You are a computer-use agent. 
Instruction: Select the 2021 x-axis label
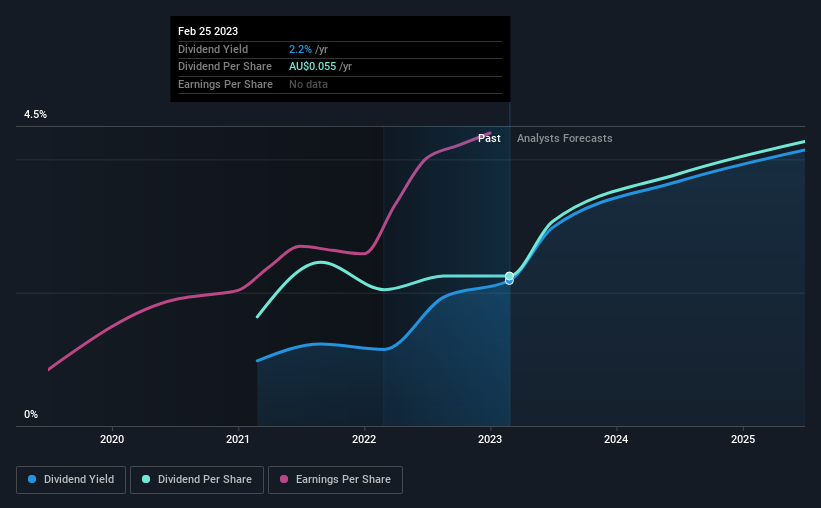coord(238,439)
